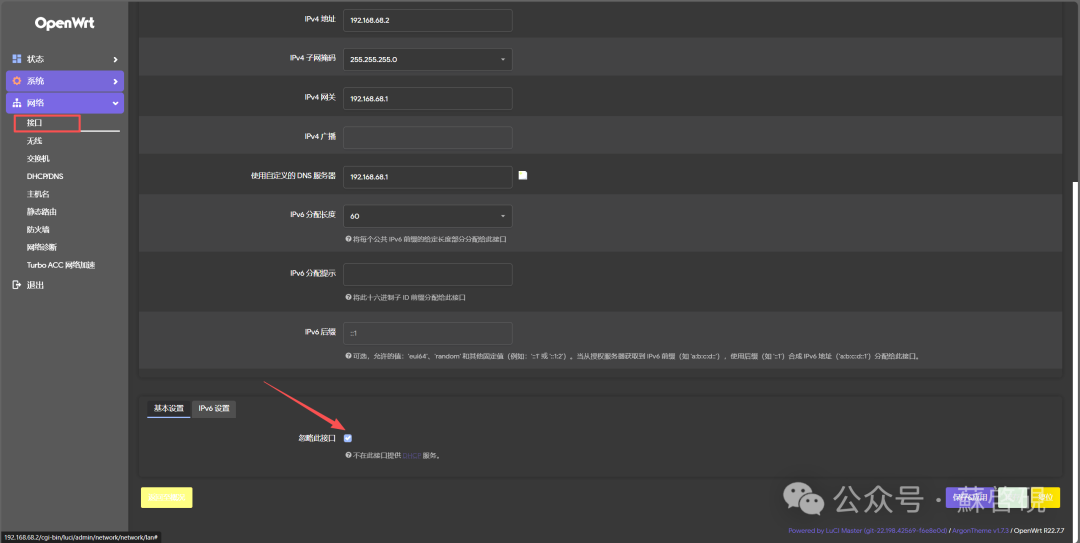Image resolution: width=1080 pixels, height=543 pixels.
Task: Click the IPv4 网关 input field
Action: click(x=428, y=99)
